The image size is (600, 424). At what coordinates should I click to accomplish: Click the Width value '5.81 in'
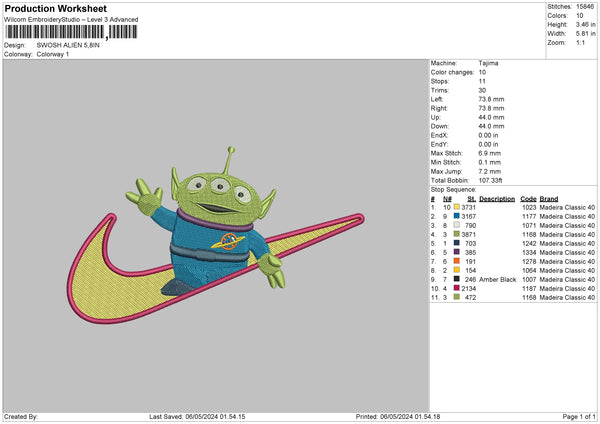[x=585, y=34]
